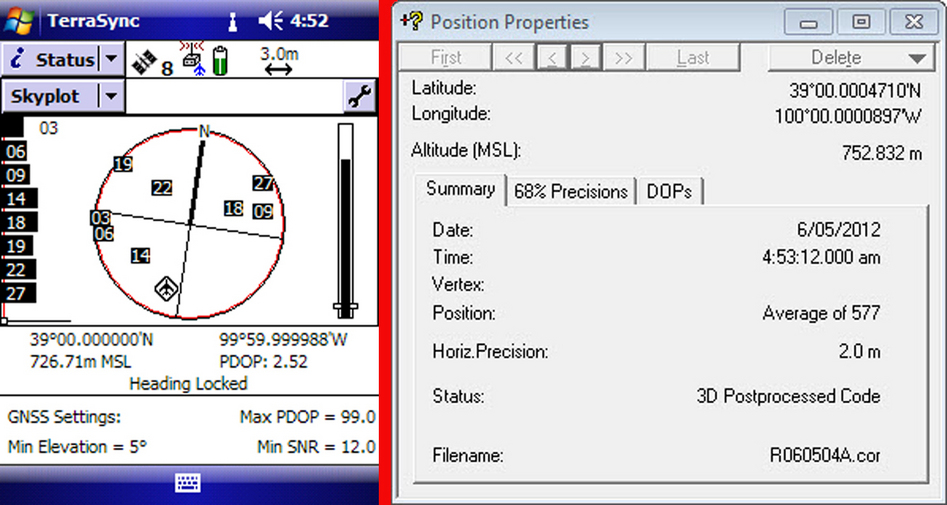The image size is (947, 505).
Task: Tap the Position Properties window icon
Action: click(411, 21)
